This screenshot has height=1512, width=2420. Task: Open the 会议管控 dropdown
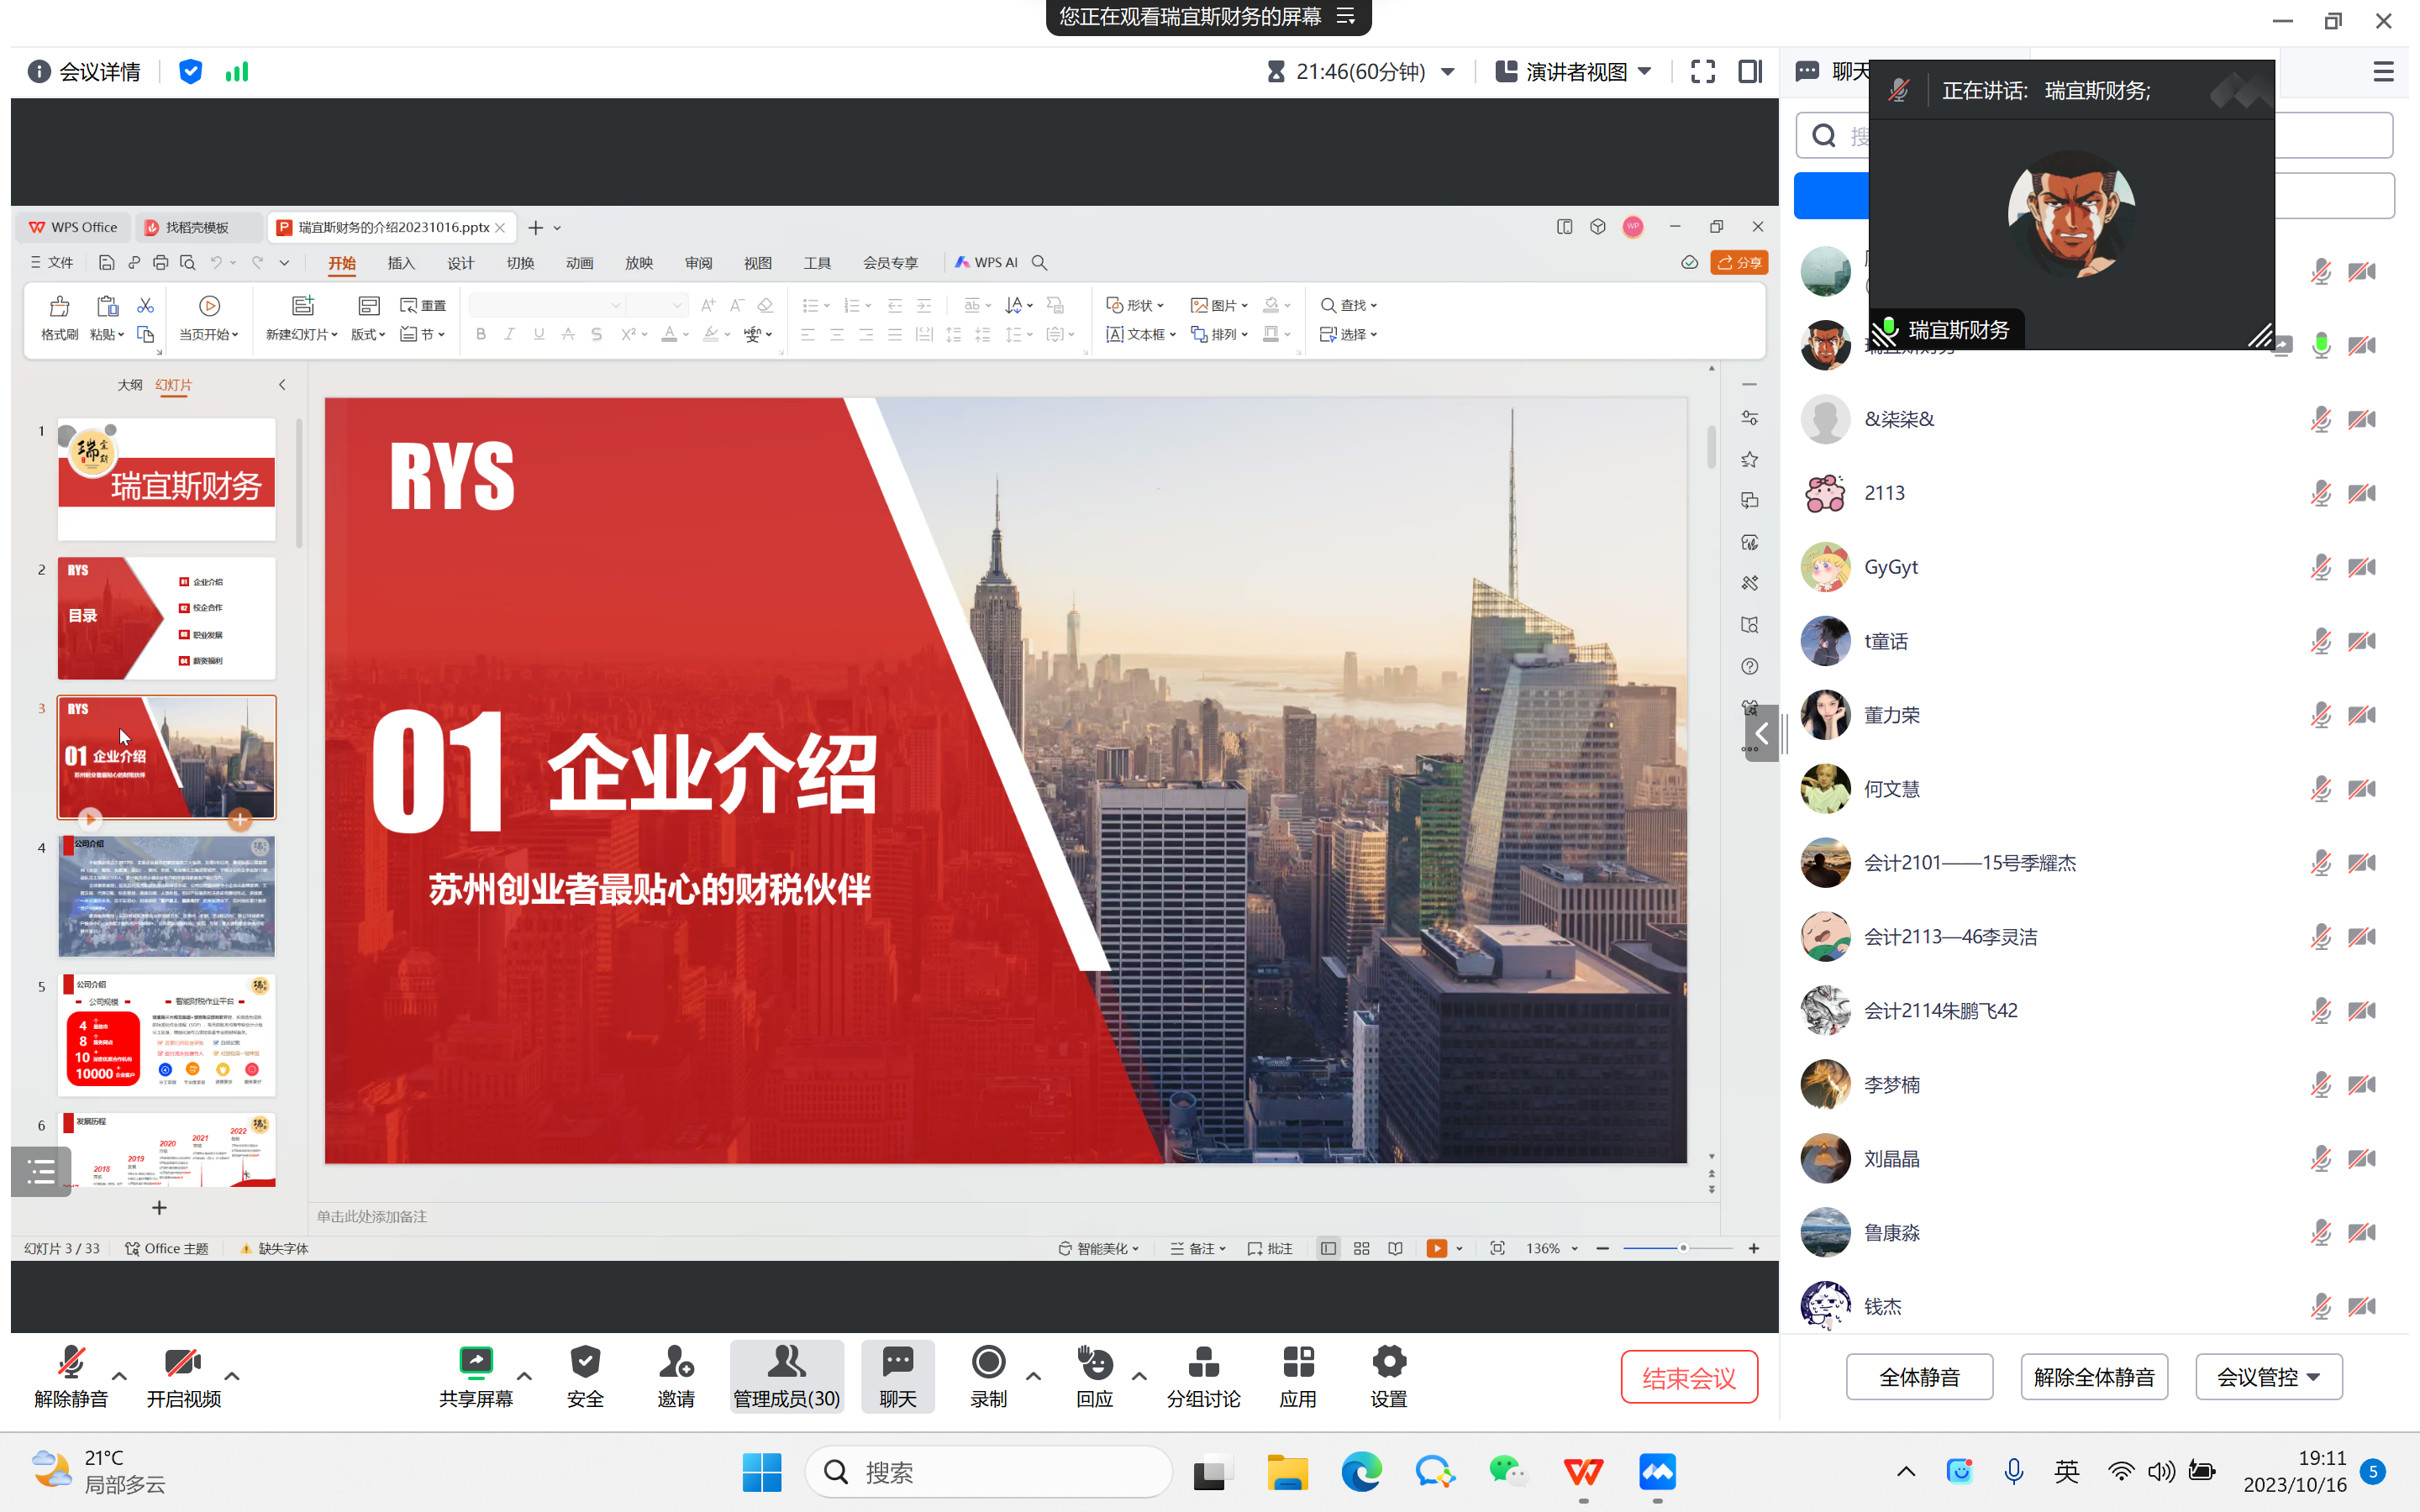click(x=2268, y=1377)
